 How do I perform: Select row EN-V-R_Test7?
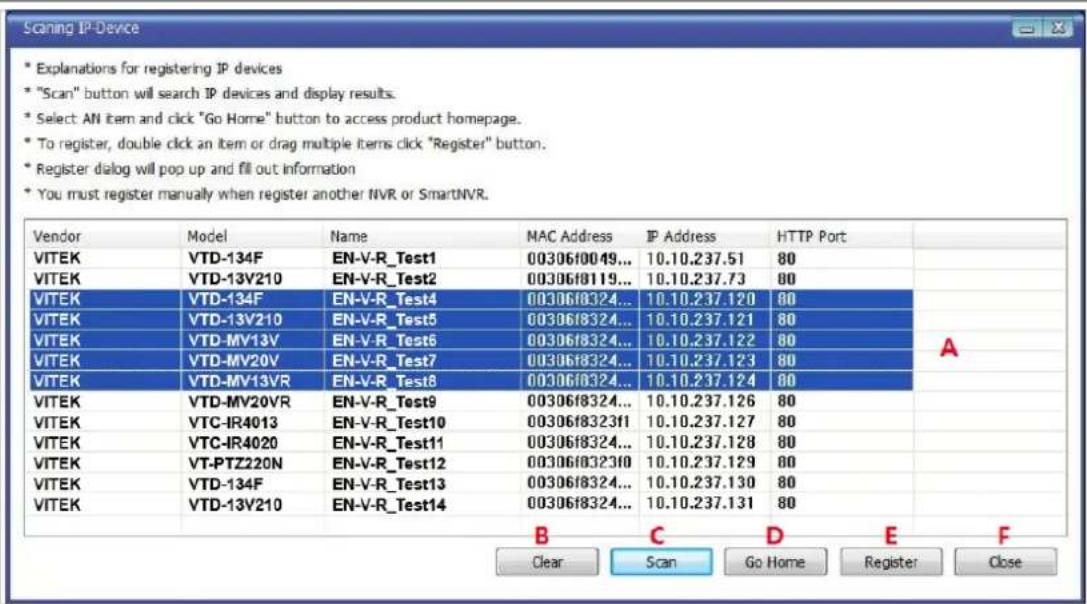click(470, 361)
